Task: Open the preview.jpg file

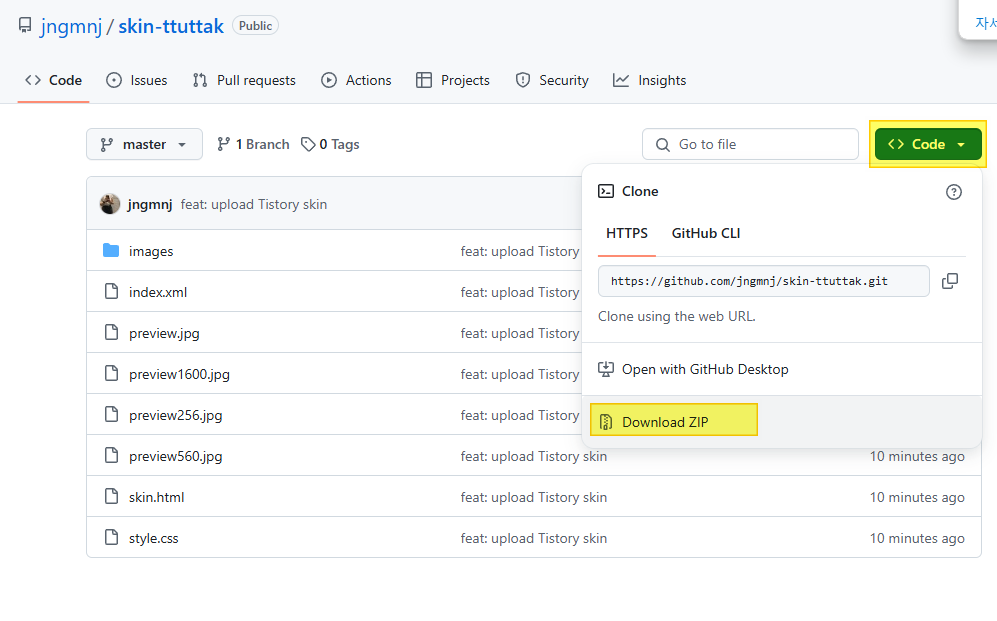Action: pyautogui.click(x=164, y=333)
